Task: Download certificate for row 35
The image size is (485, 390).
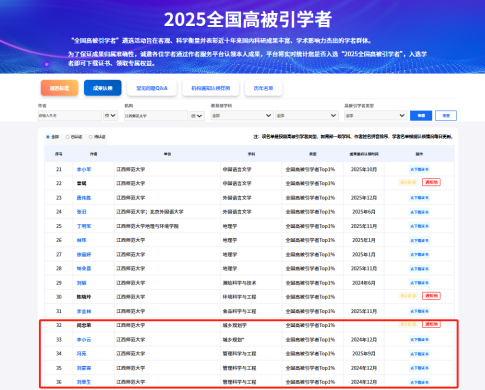Action: pyautogui.click(x=419, y=368)
